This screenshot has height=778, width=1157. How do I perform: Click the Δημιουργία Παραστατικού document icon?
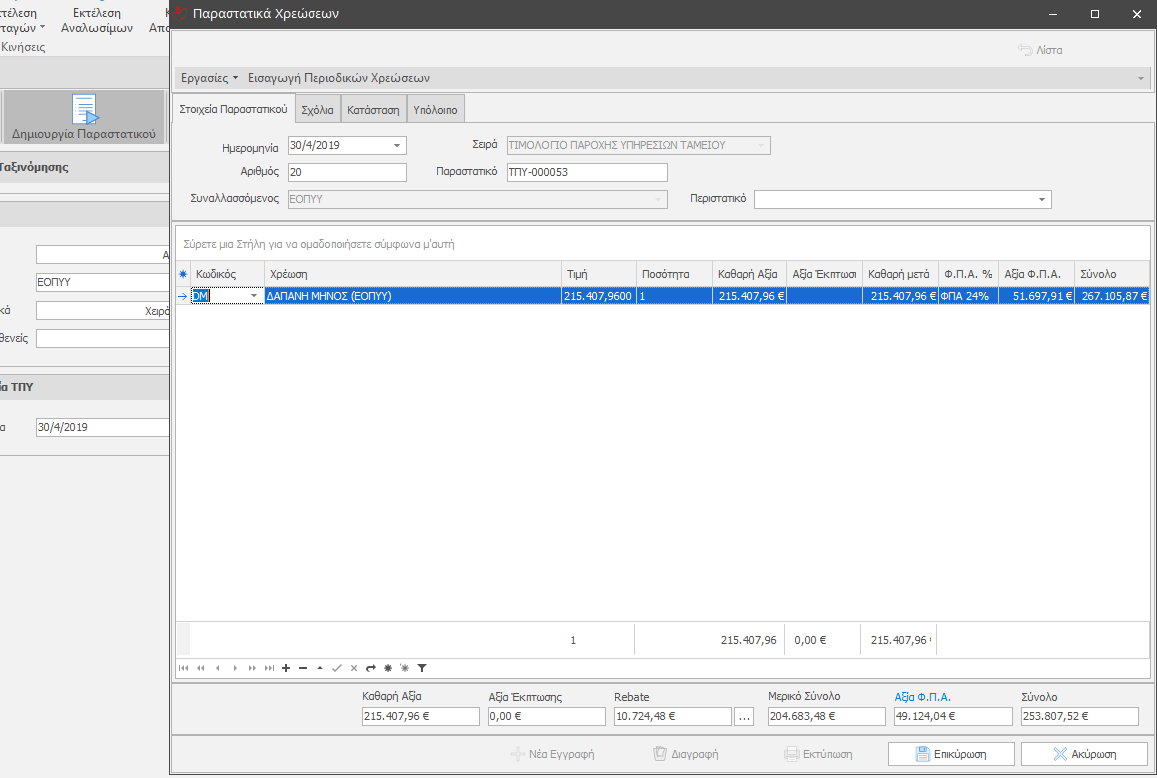pos(84,109)
